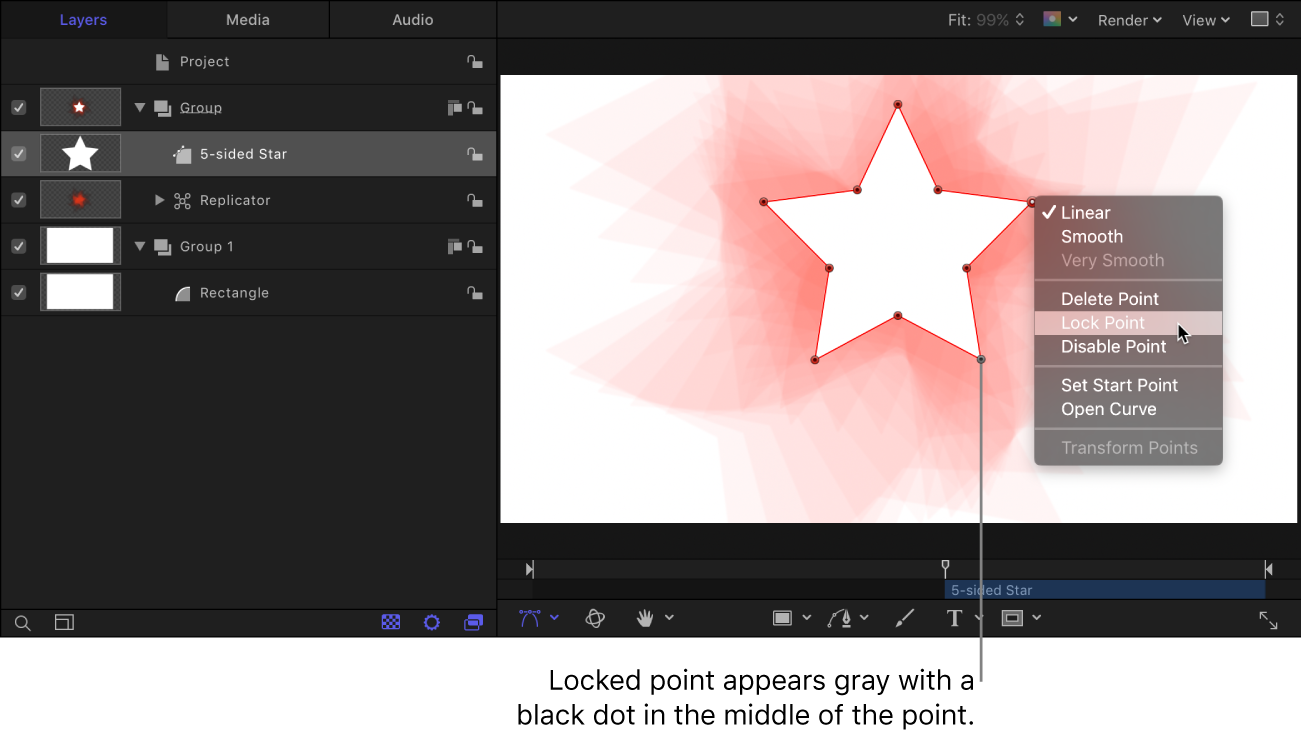Select Smooth in the context menu
1301x737 pixels.
coord(1092,237)
